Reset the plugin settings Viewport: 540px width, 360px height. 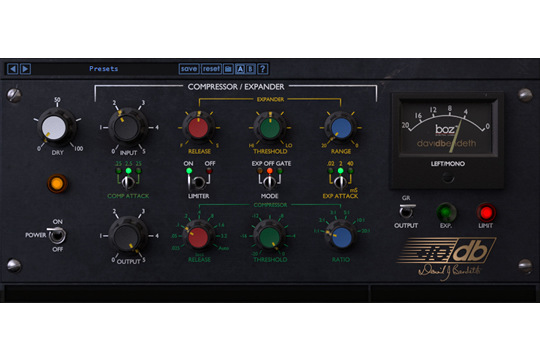(x=211, y=69)
